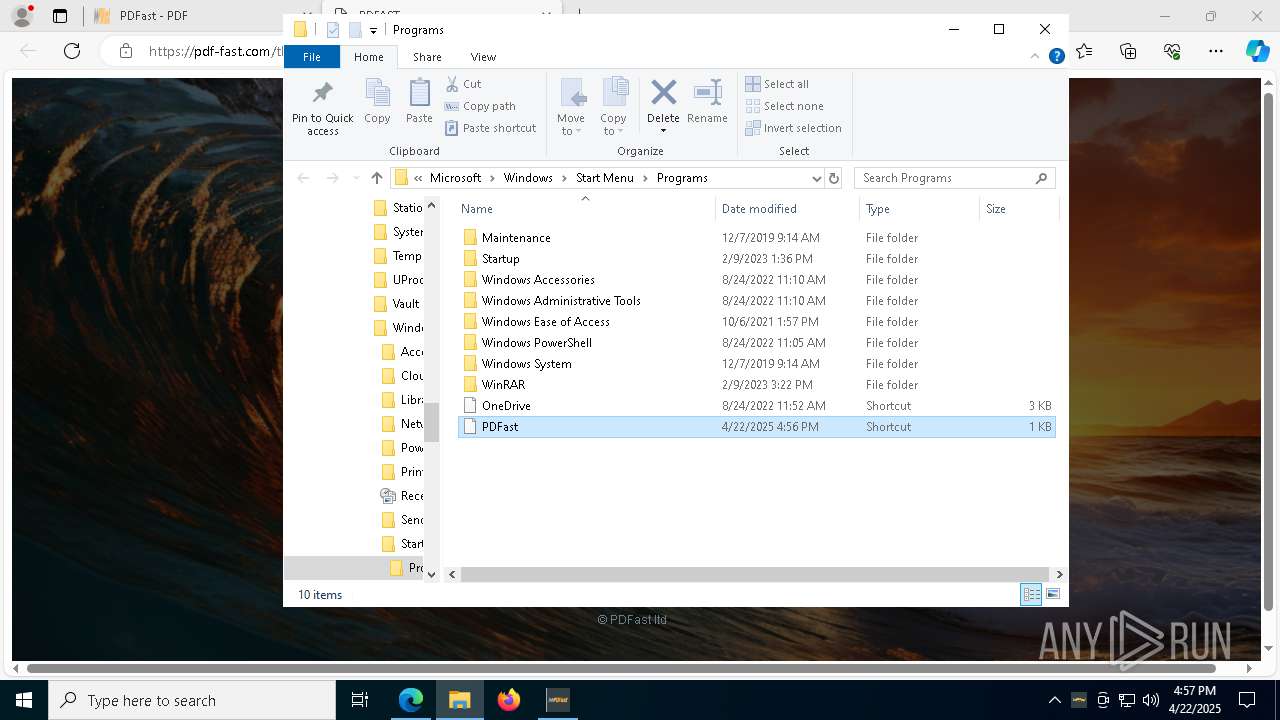
Task: Open Explorer Help question icon
Action: click(x=1056, y=57)
